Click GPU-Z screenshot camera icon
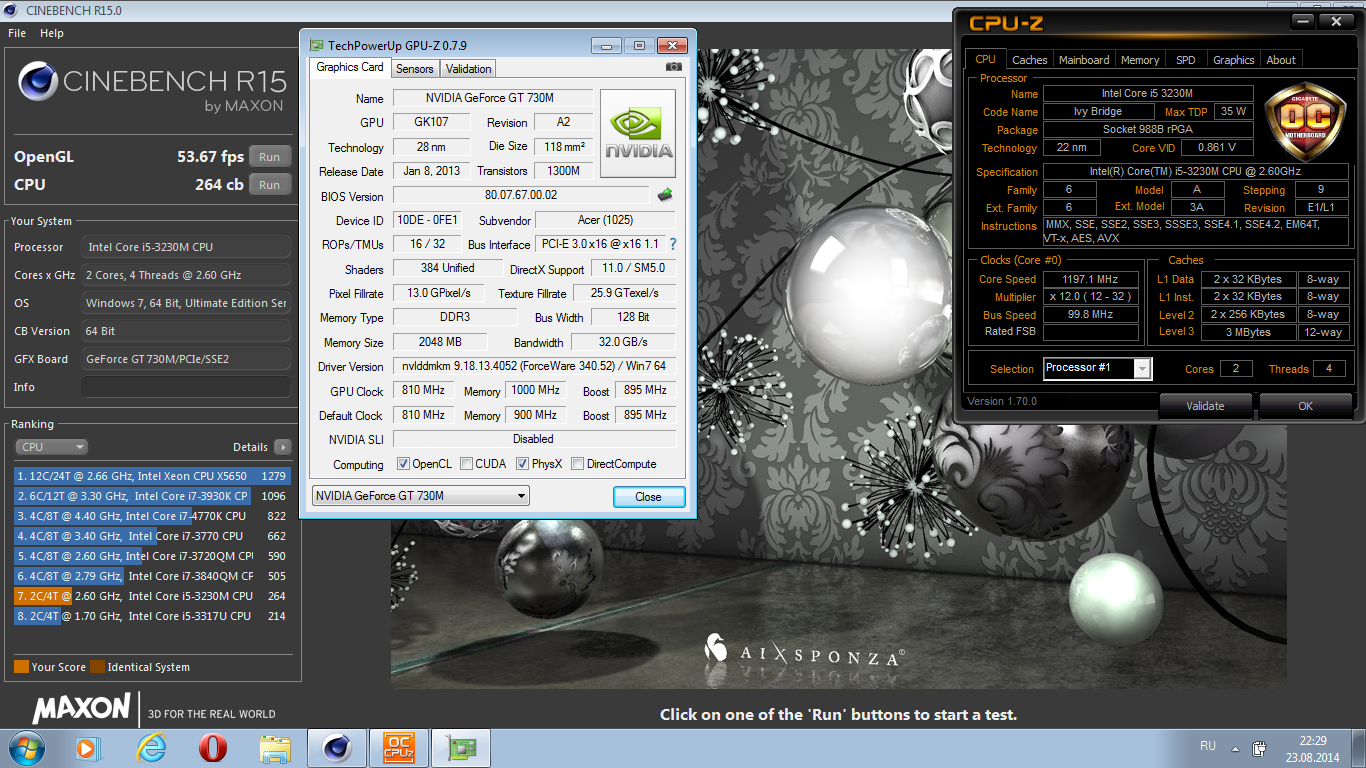This screenshot has width=1366, height=768. (674, 67)
